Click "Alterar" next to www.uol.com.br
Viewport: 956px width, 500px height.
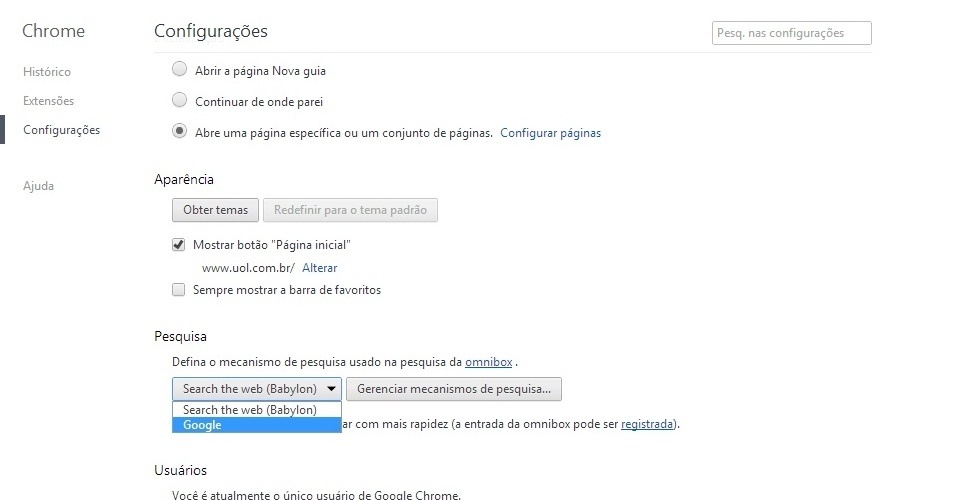pyautogui.click(x=320, y=268)
